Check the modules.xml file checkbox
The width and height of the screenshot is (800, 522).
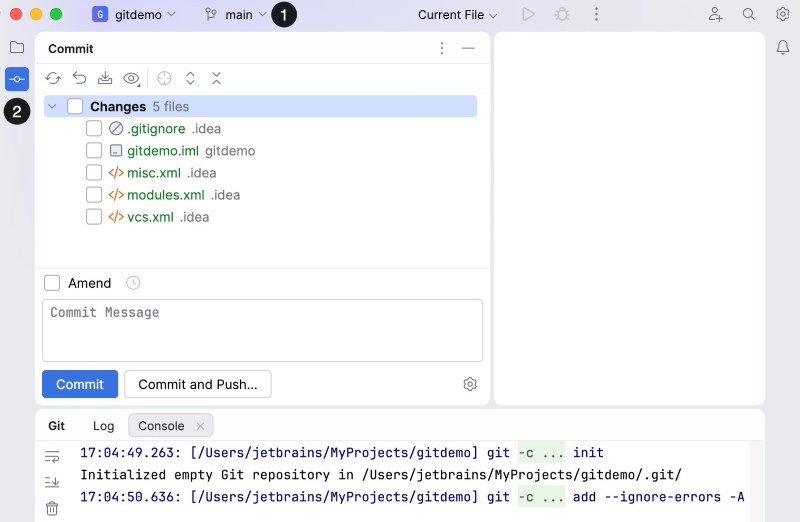pyautogui.click(x=94, y=194)
